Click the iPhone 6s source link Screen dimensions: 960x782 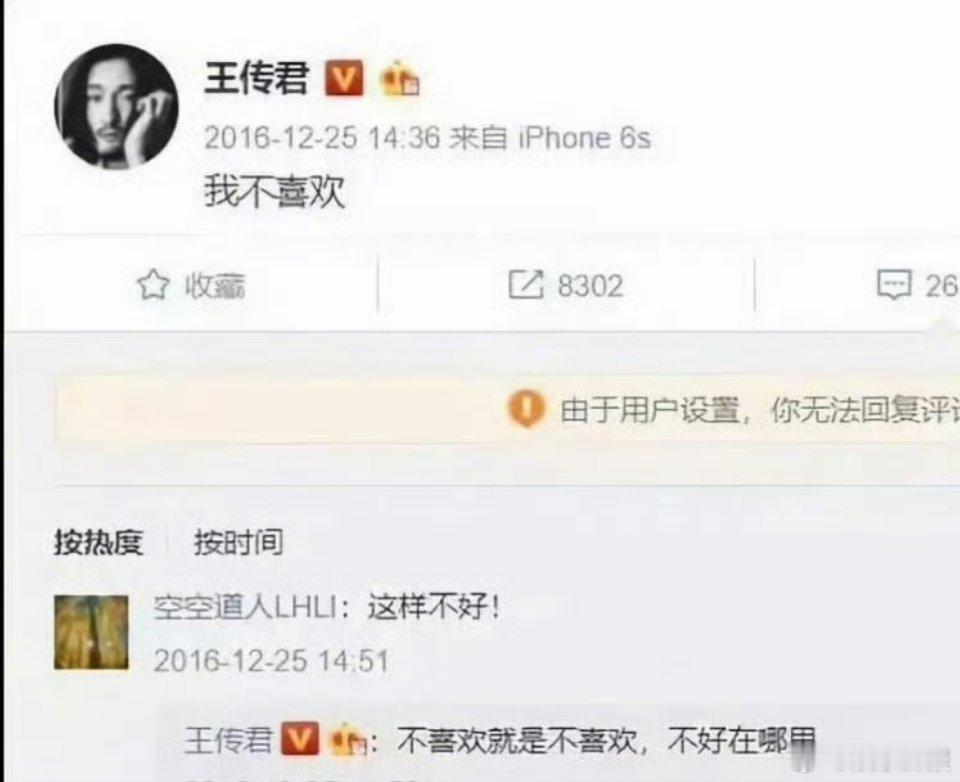584,138
